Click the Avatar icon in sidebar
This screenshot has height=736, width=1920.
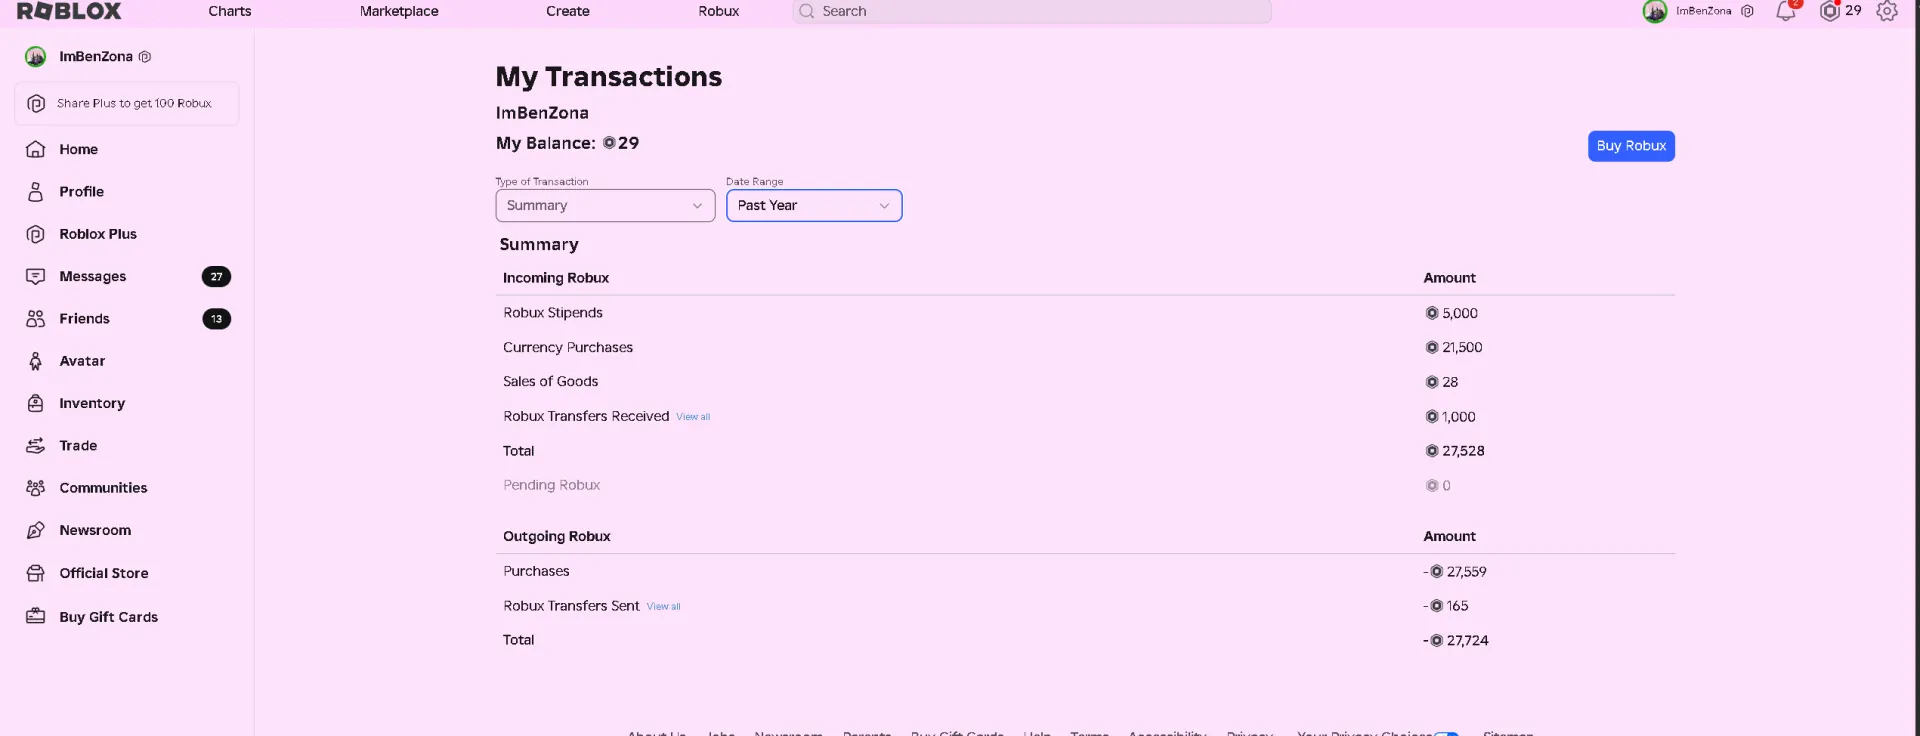36,361
